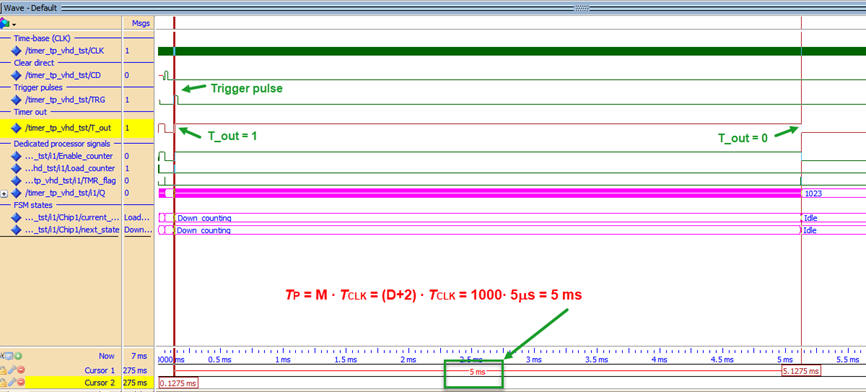Image resolution: width=866 pixels, height=392 pixels.
Task: Click the Idle value on next_state waveform
Action: click(810, 230)
